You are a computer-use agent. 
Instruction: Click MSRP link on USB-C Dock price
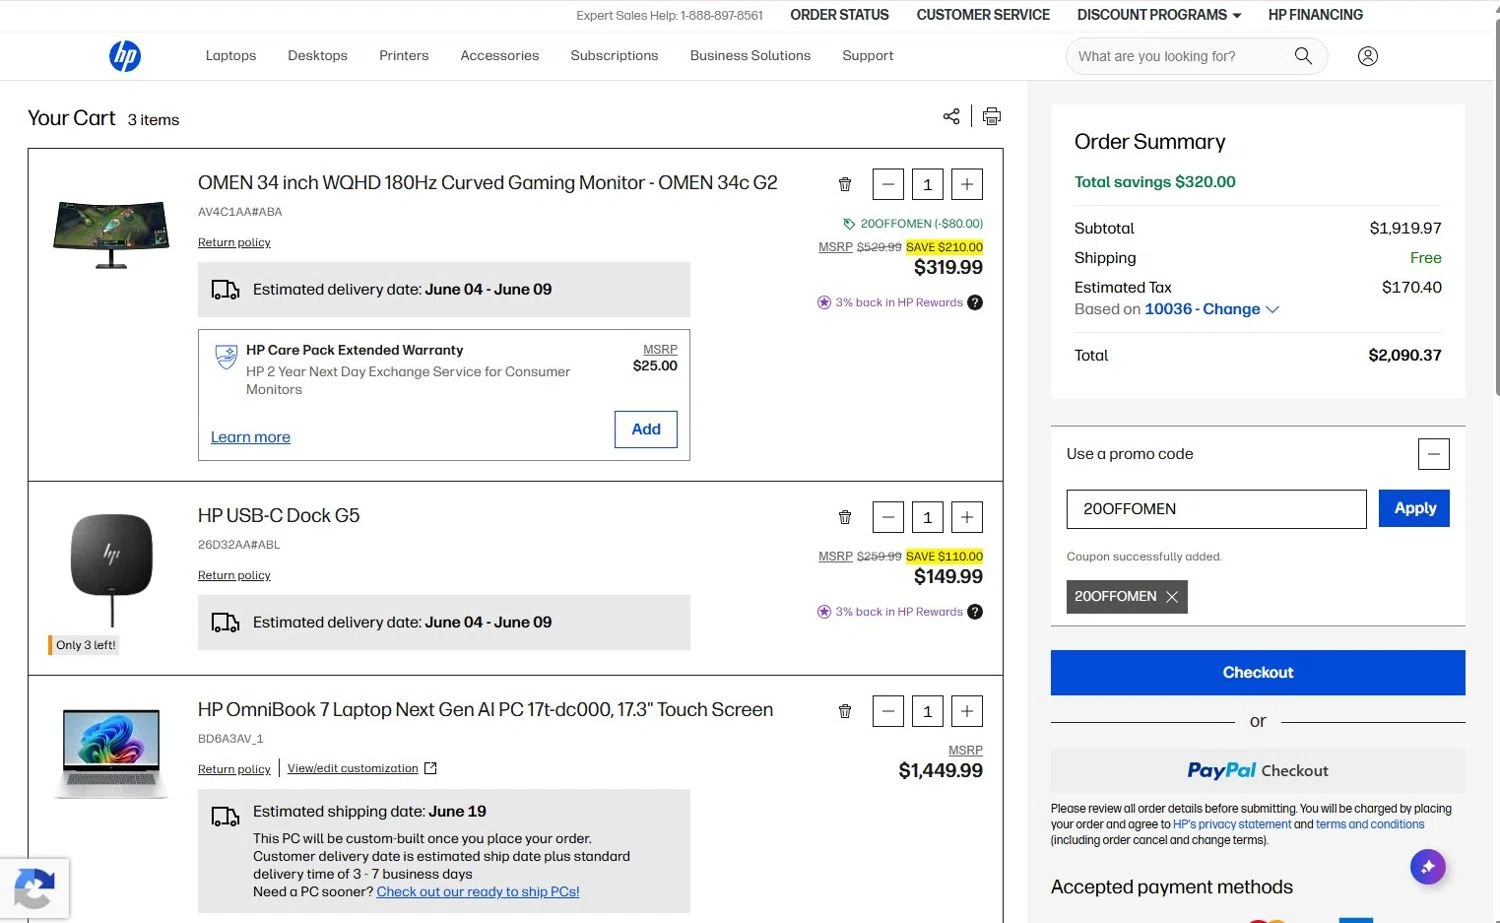(835, 557)
